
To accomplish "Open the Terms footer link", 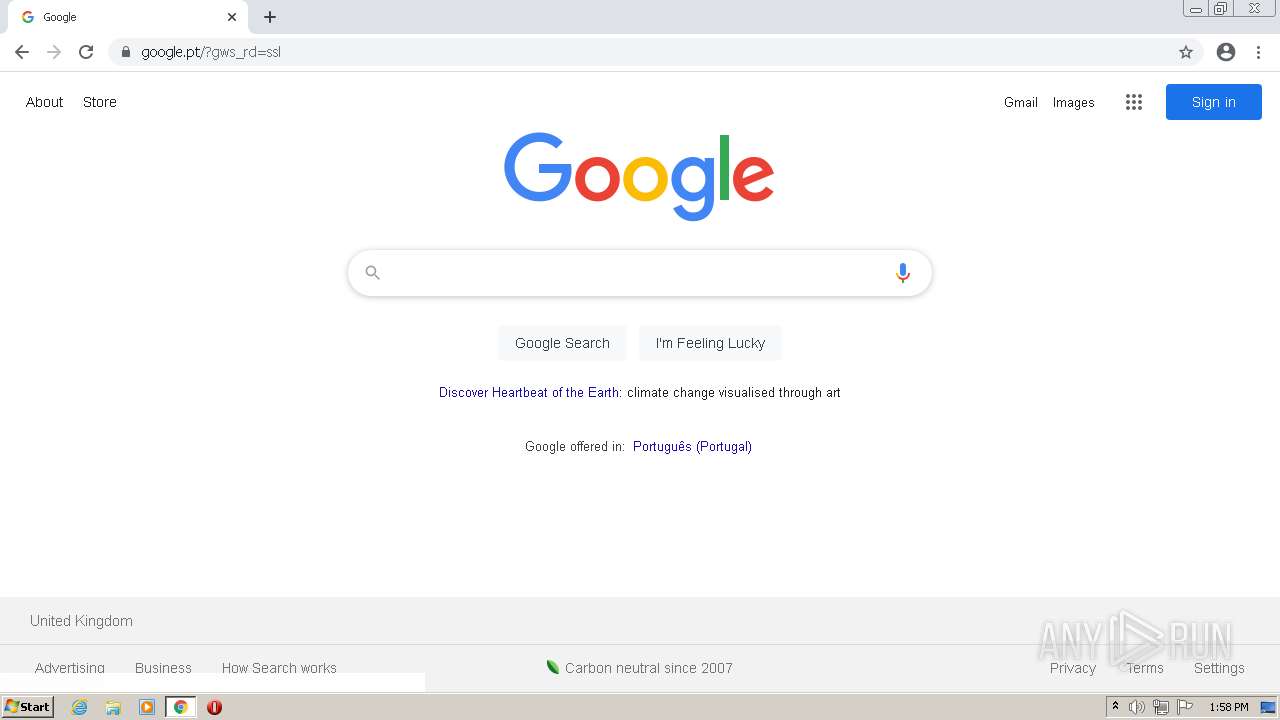I will click(1145, 668).
